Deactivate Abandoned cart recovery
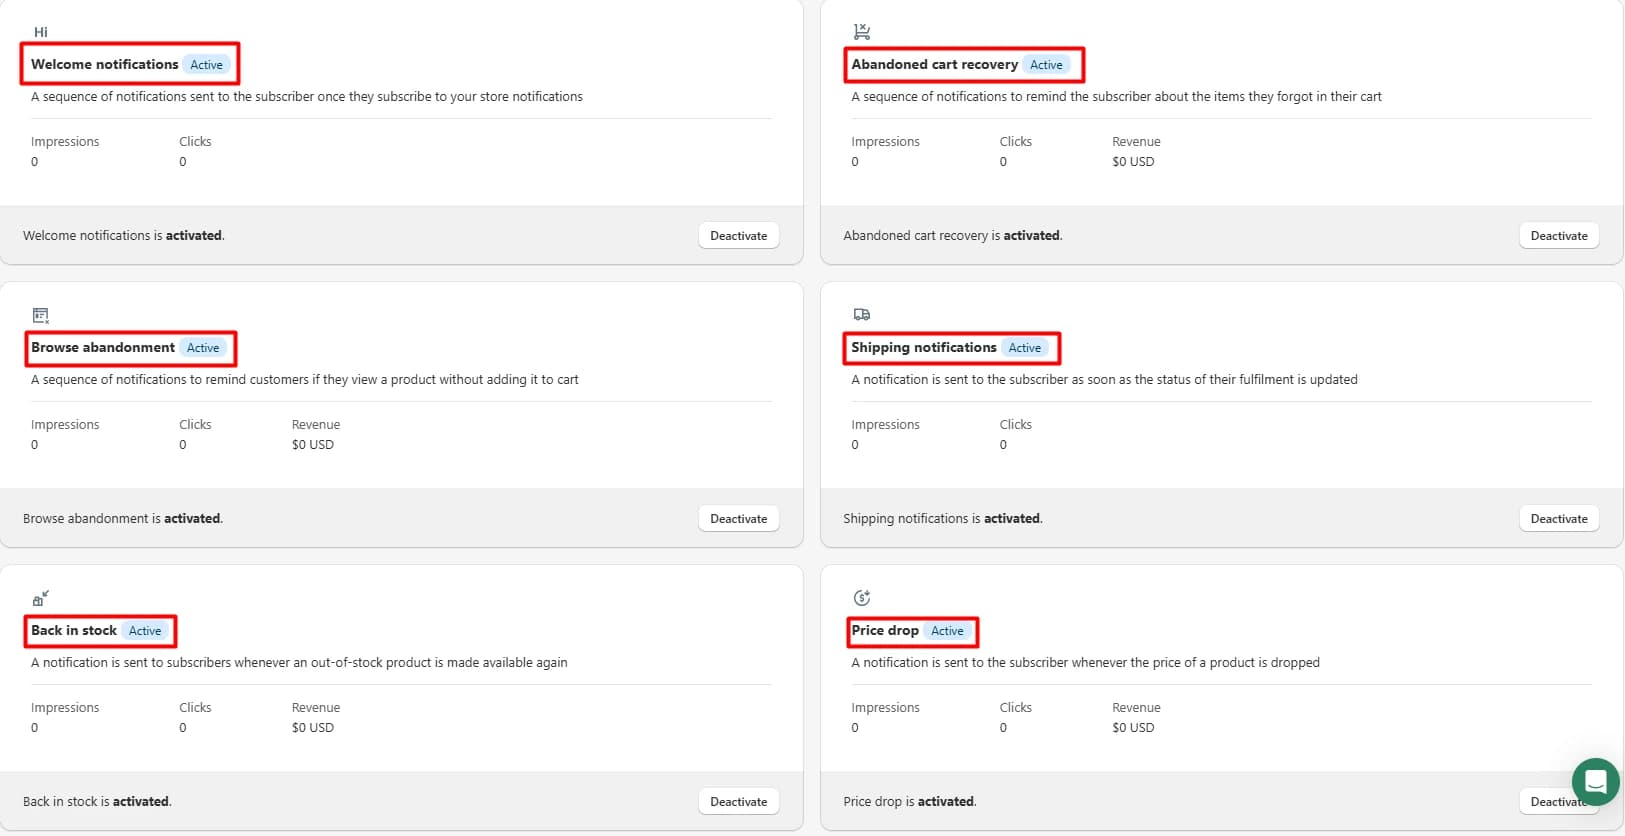 pyautogui.click(x=1559, y=236)
